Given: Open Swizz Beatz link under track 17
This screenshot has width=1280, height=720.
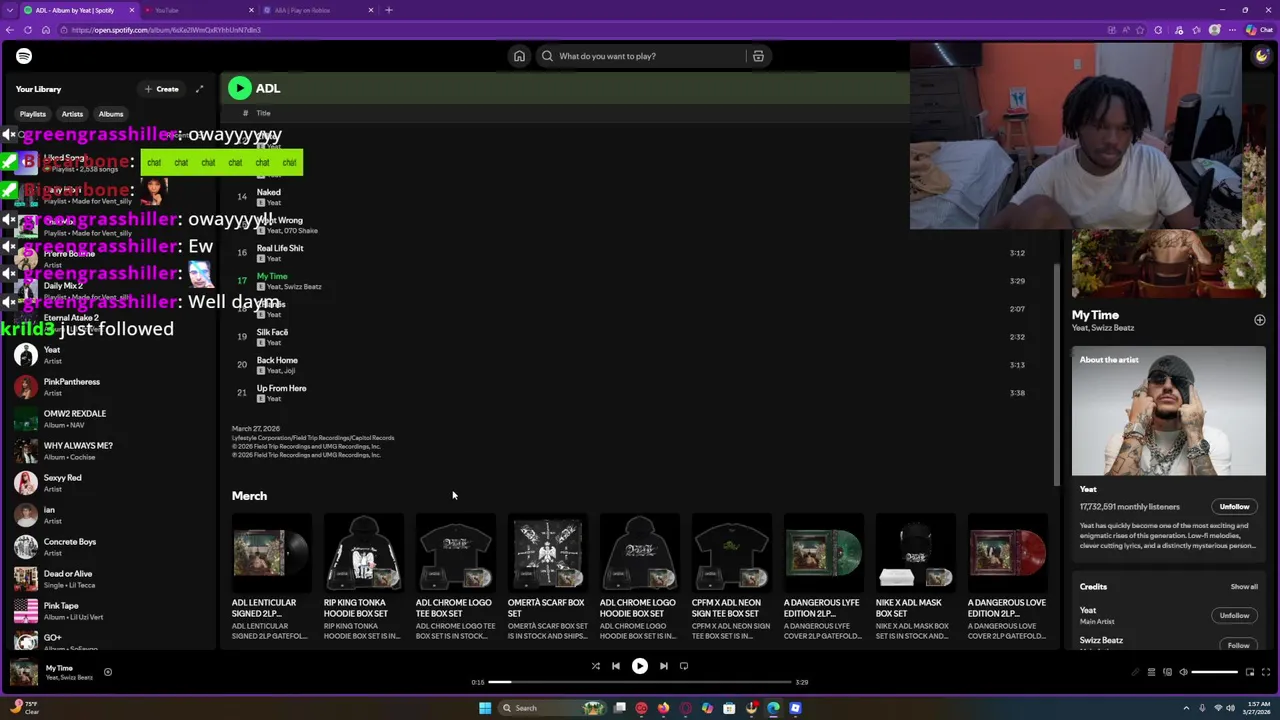Looking at the screenshot, I should [303, 287].
